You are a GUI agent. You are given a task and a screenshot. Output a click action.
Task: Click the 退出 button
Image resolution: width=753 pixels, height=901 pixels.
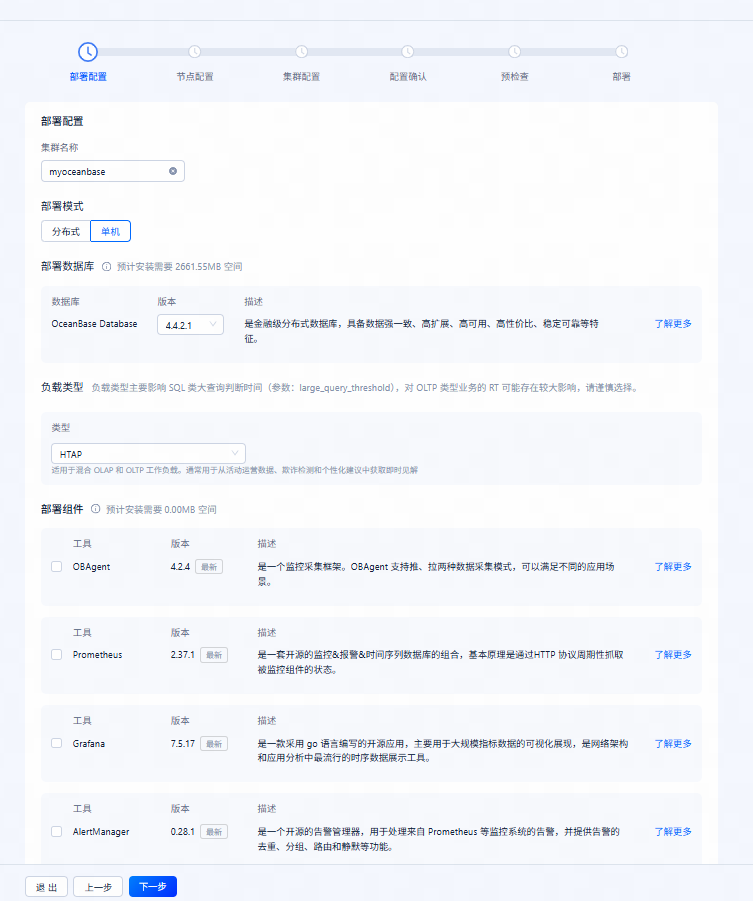coord(47,887)
